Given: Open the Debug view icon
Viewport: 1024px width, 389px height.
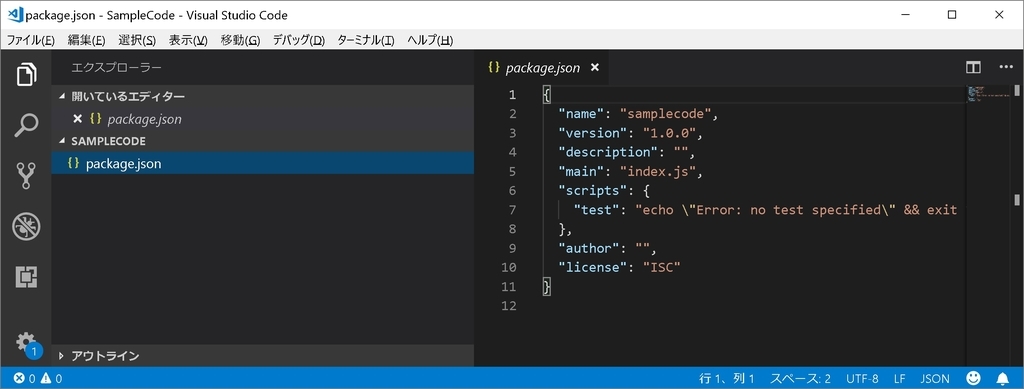Looking at the screenshot, I should (26, 226).
